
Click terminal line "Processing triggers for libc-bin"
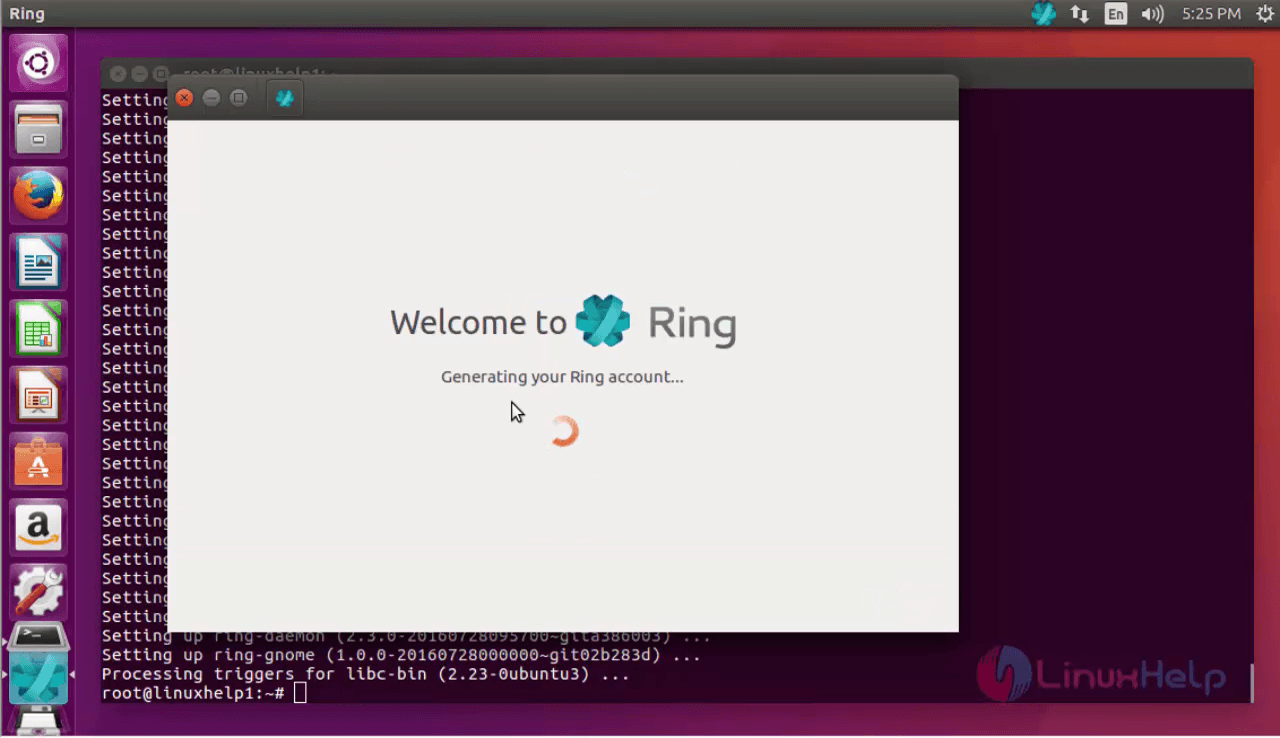click(x=366, y=674)
